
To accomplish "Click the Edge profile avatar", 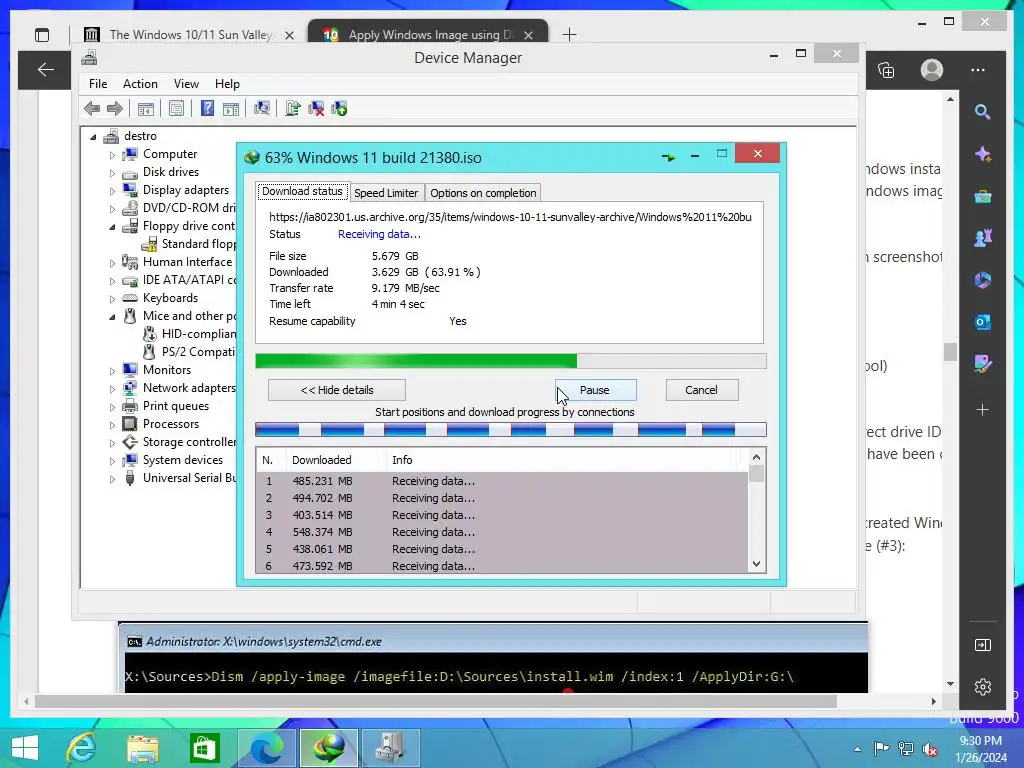I will pos(932,70).
